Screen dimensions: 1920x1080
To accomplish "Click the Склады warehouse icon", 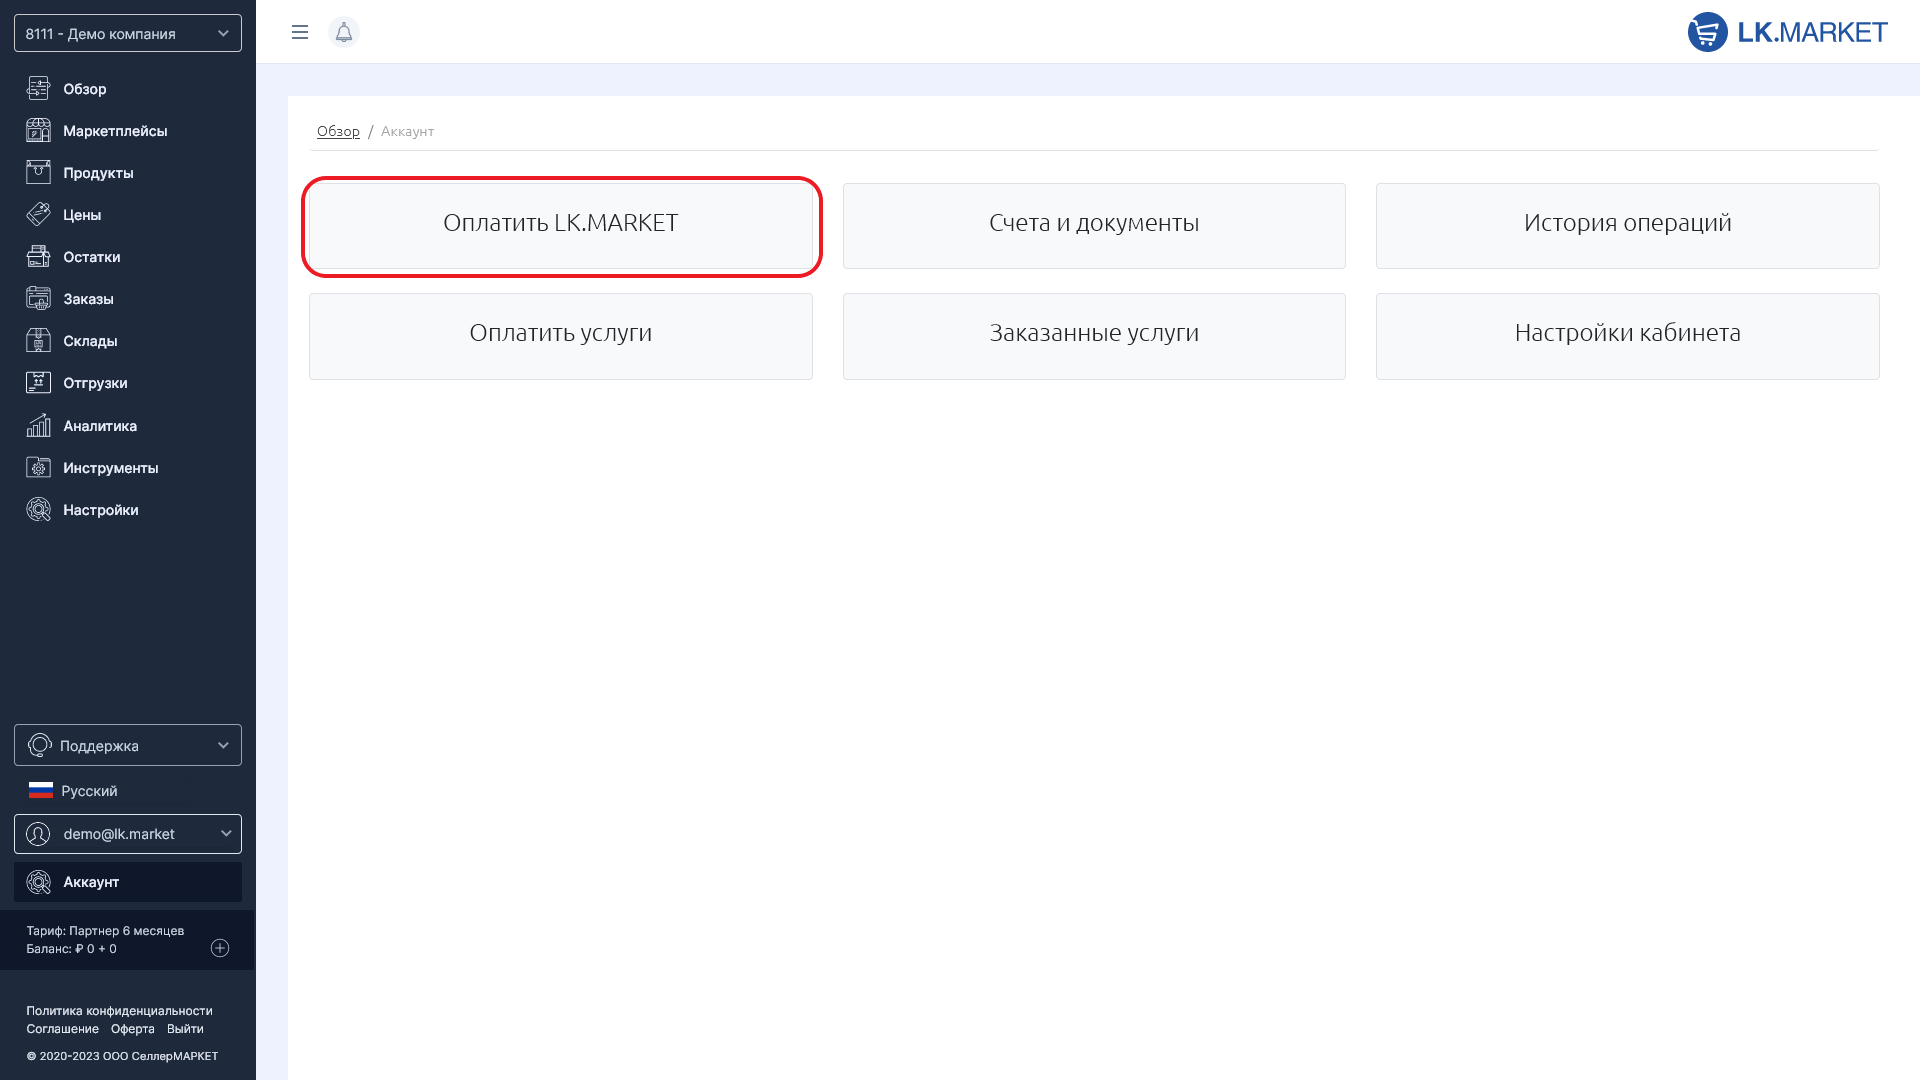I will point(38,340).
